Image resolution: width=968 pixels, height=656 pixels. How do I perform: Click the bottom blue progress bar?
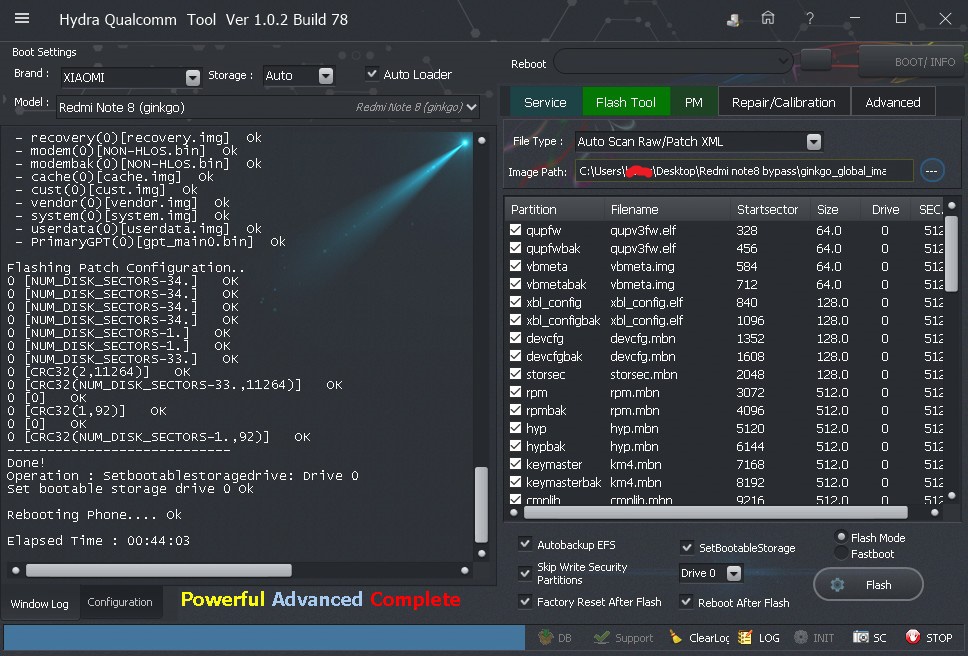(264, 637)
